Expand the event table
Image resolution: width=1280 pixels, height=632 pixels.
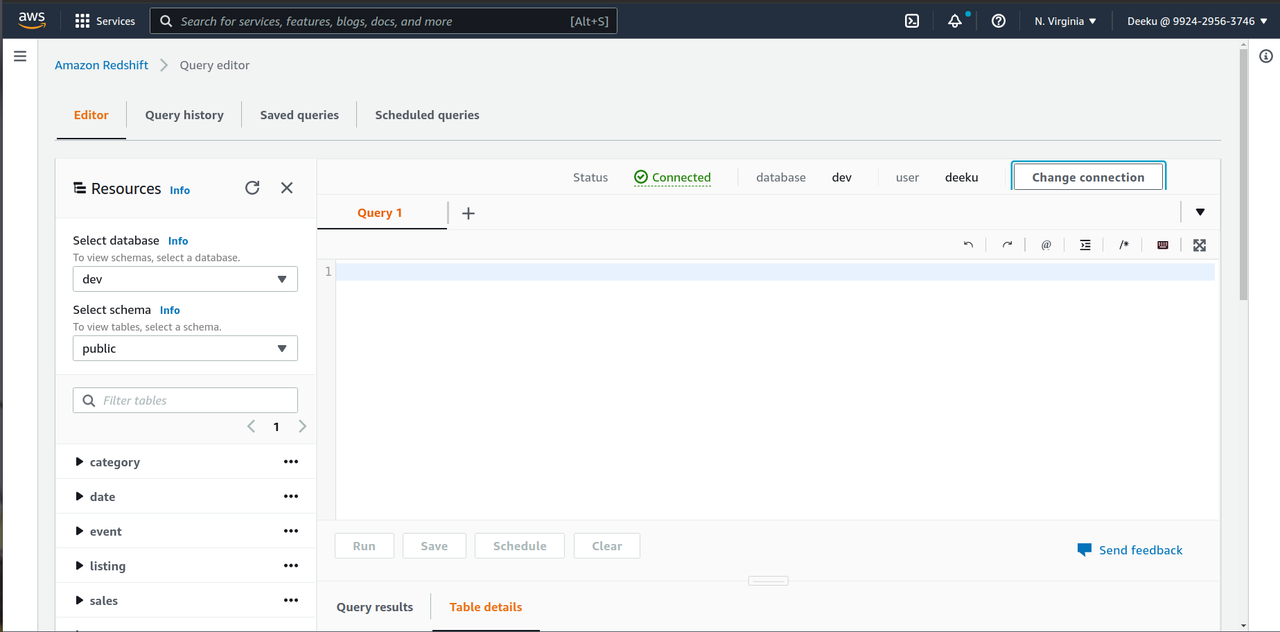point(80,531)
